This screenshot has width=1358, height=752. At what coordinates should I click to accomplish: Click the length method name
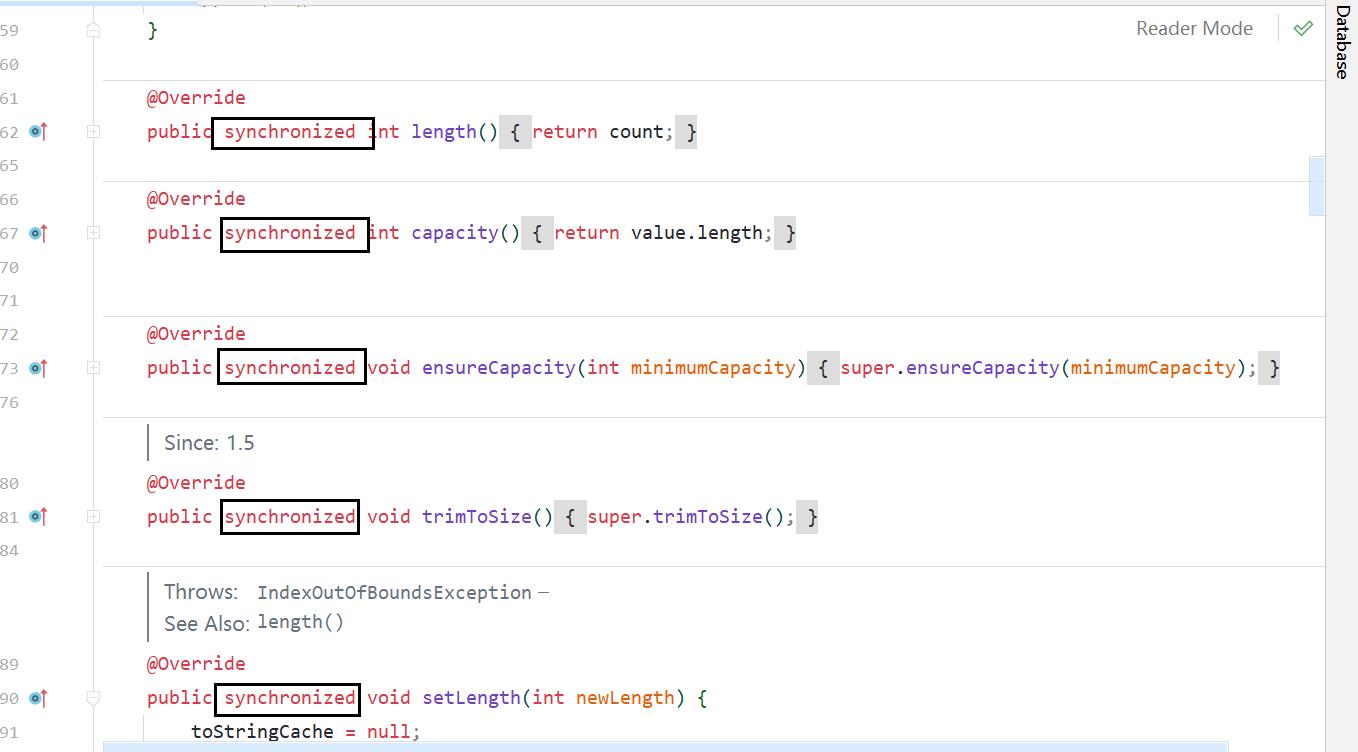pyautogui.click(x=443, y=132)
